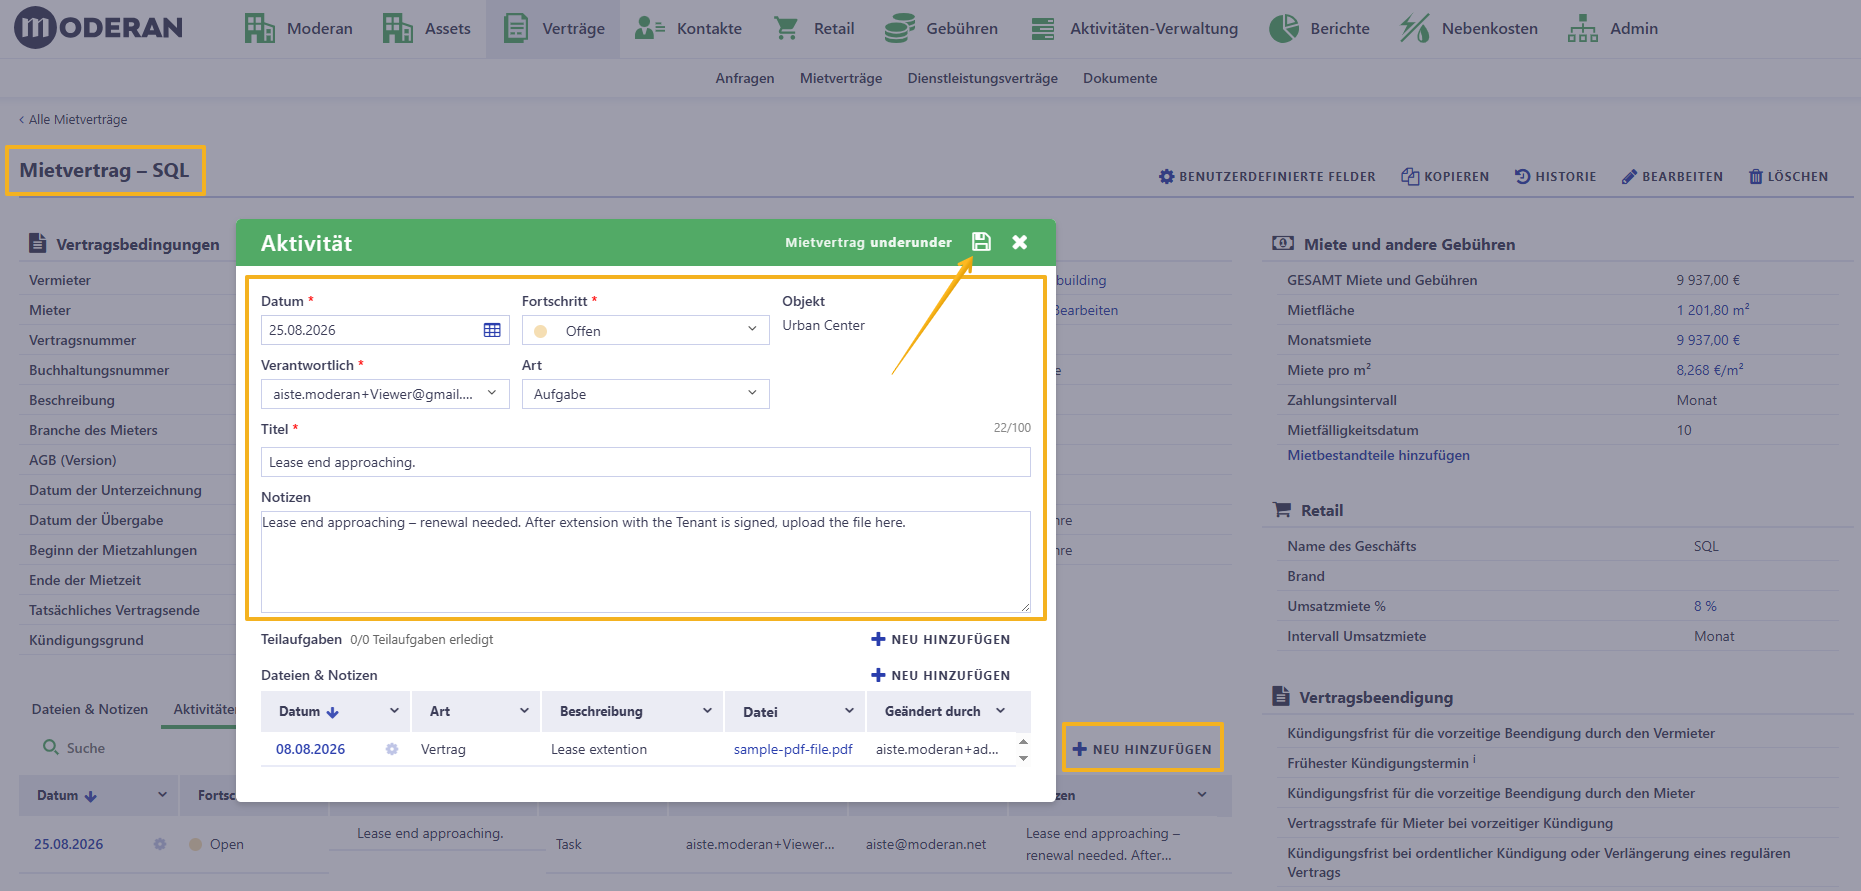1861x891 pixels.
Task: Open the Dokumente sub-tab
Action: [1120, 78]
